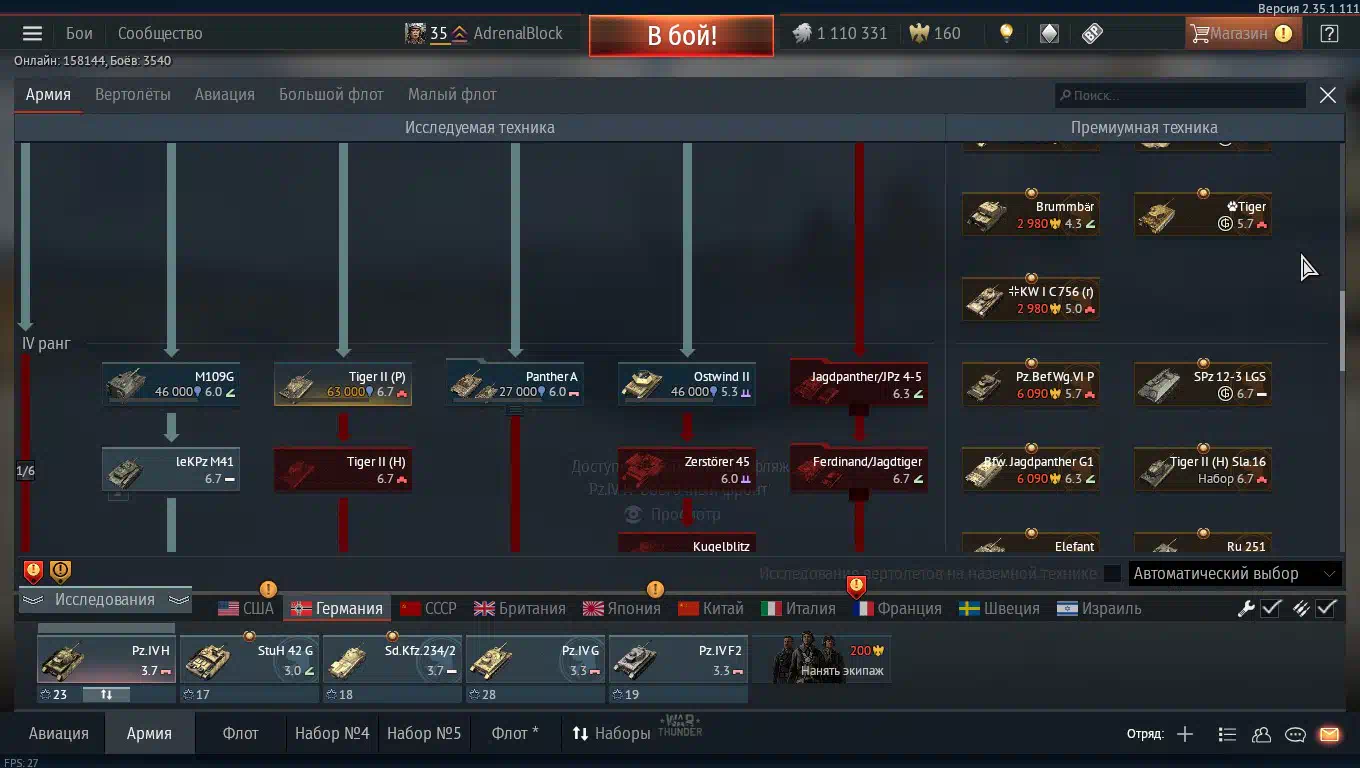1360x768 pixels.
Task: Open the lightbulb research points icon
Action: [x=1007, y=33]
